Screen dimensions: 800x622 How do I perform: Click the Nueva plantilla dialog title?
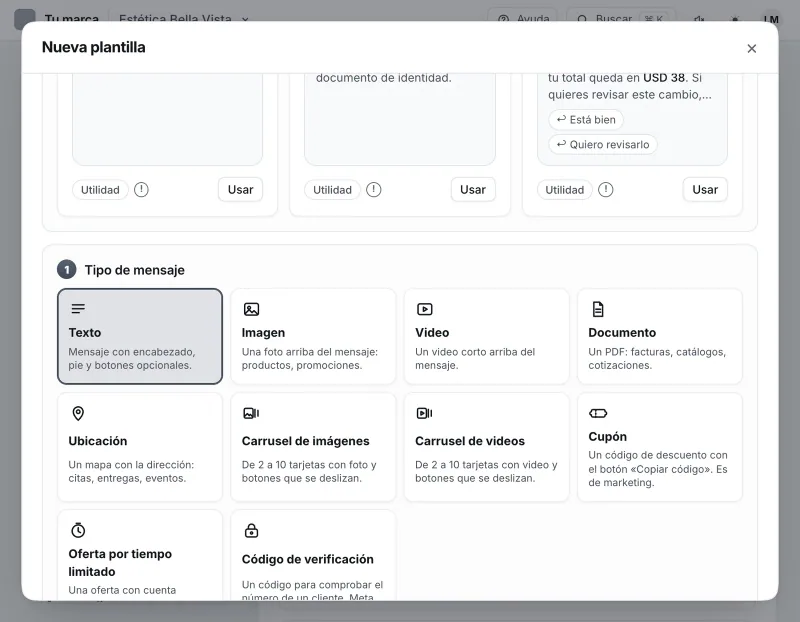[93, 47]
